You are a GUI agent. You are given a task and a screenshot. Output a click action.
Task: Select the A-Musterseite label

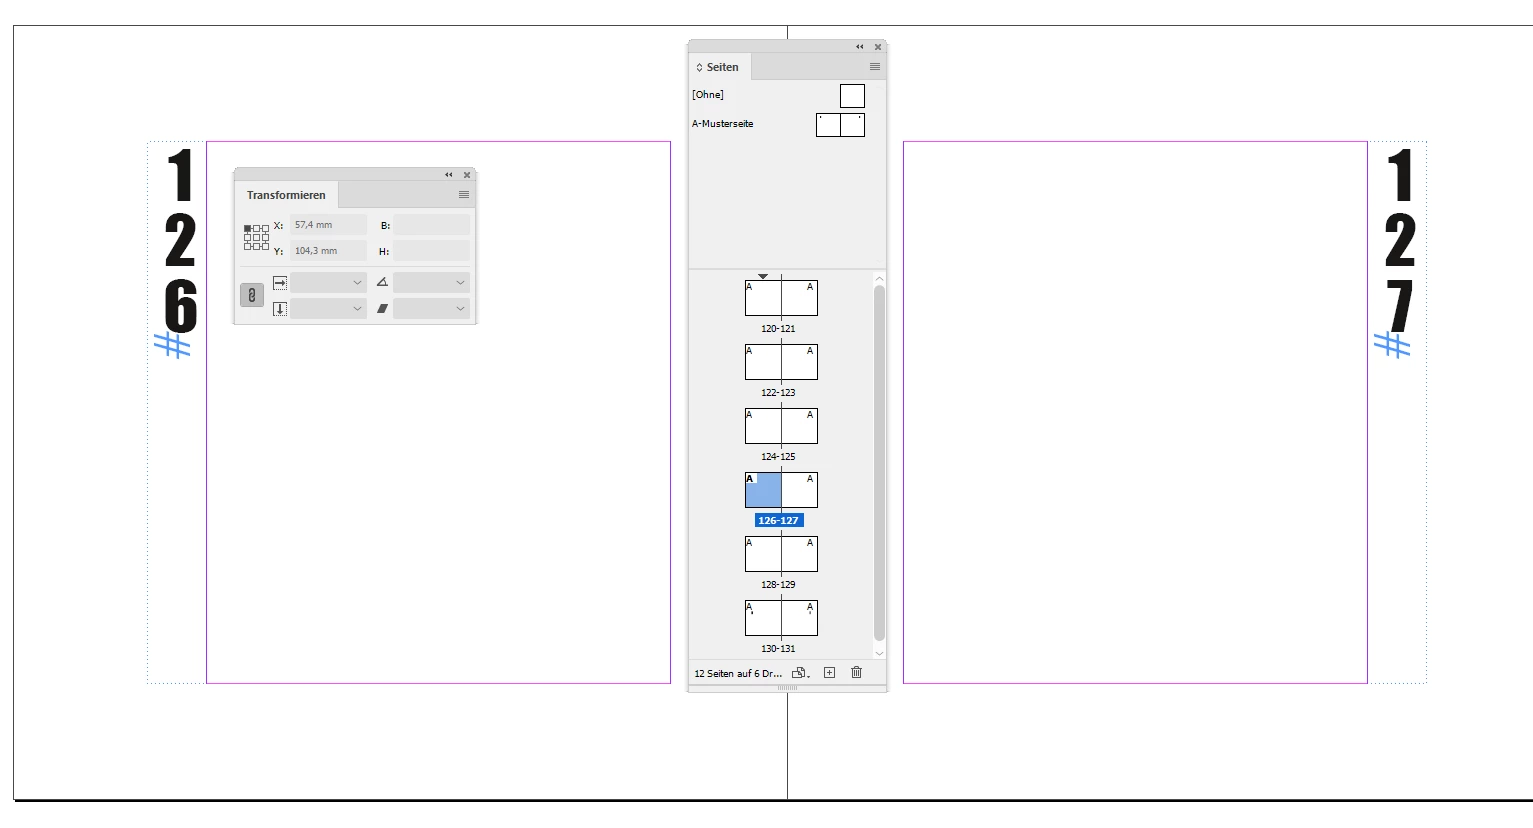(x=722, y=124)
